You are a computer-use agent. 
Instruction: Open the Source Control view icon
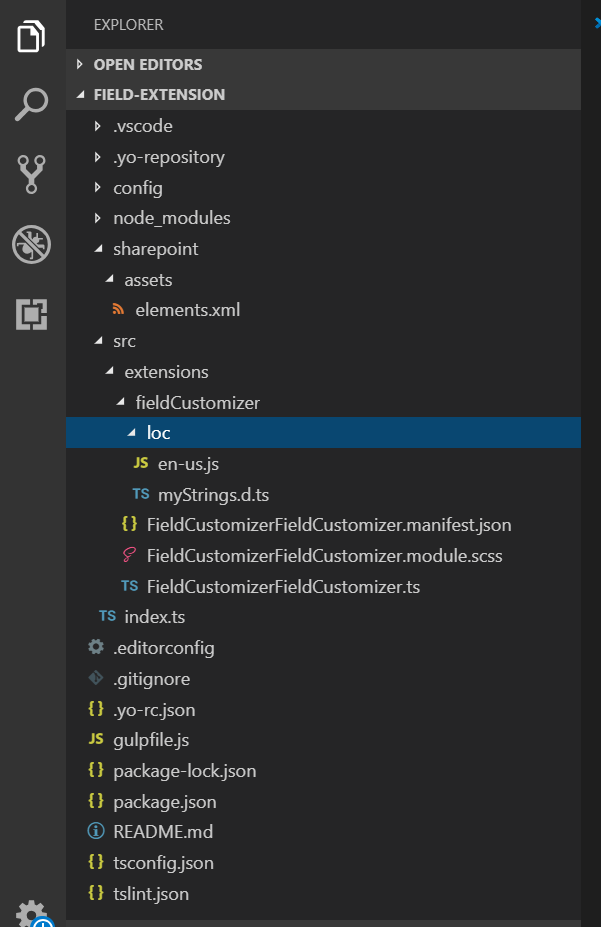[31, 174]
